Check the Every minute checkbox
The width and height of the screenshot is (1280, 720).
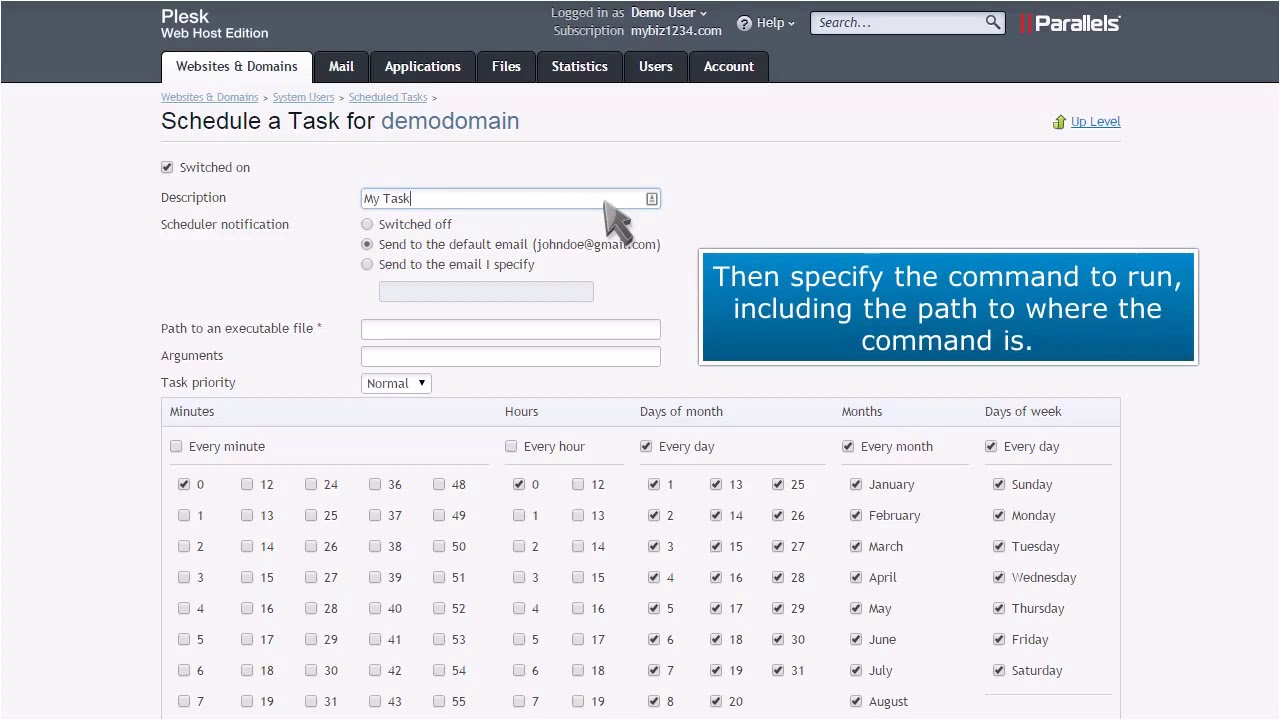176,446
